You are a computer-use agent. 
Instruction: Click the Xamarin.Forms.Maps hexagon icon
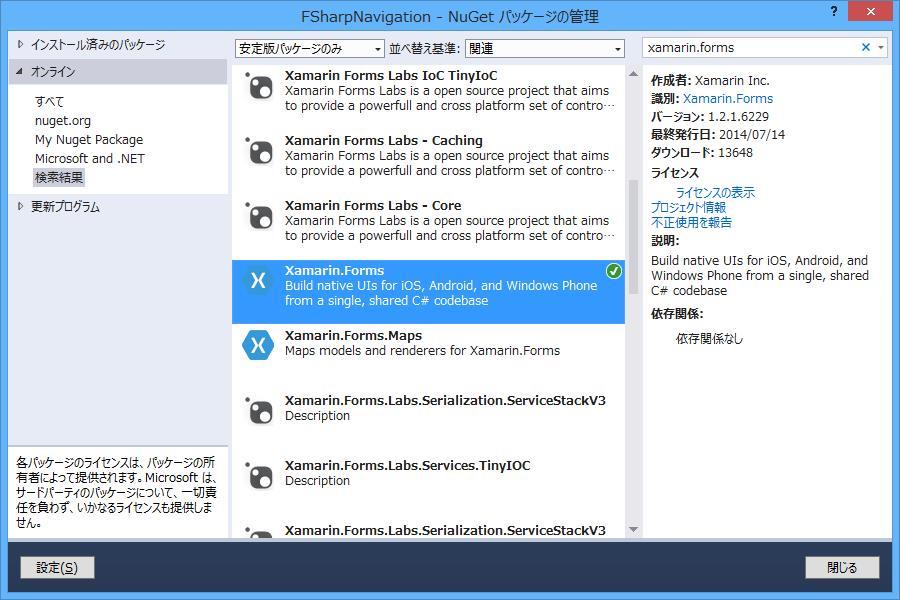(x=258, y=346)
